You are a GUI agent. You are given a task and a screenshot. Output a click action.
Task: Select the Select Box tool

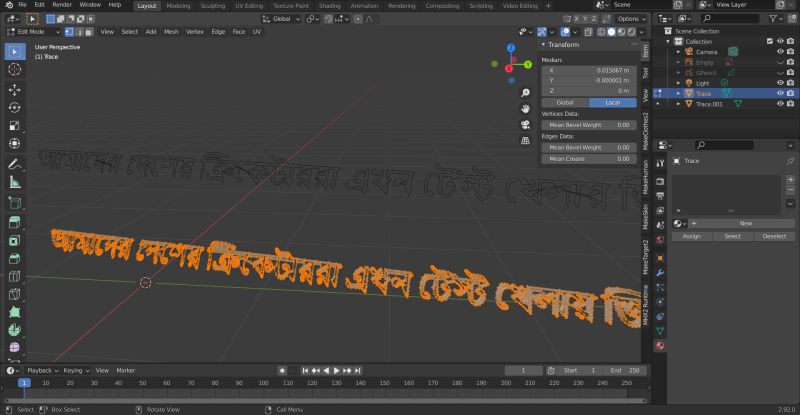coord(15,52)
